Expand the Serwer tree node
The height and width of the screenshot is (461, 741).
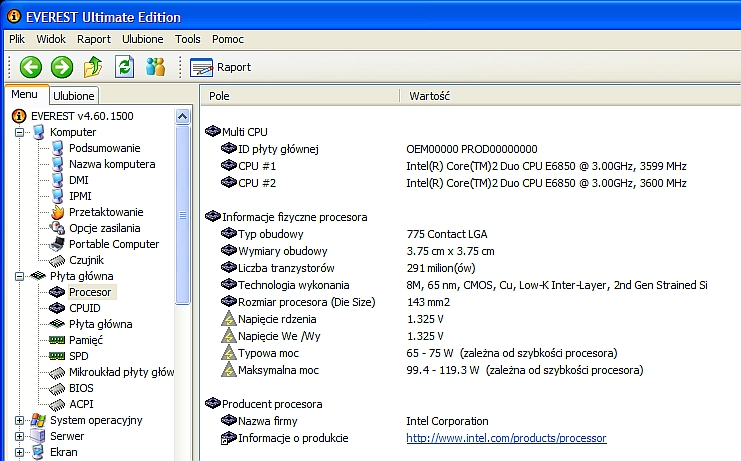point(20,436)
